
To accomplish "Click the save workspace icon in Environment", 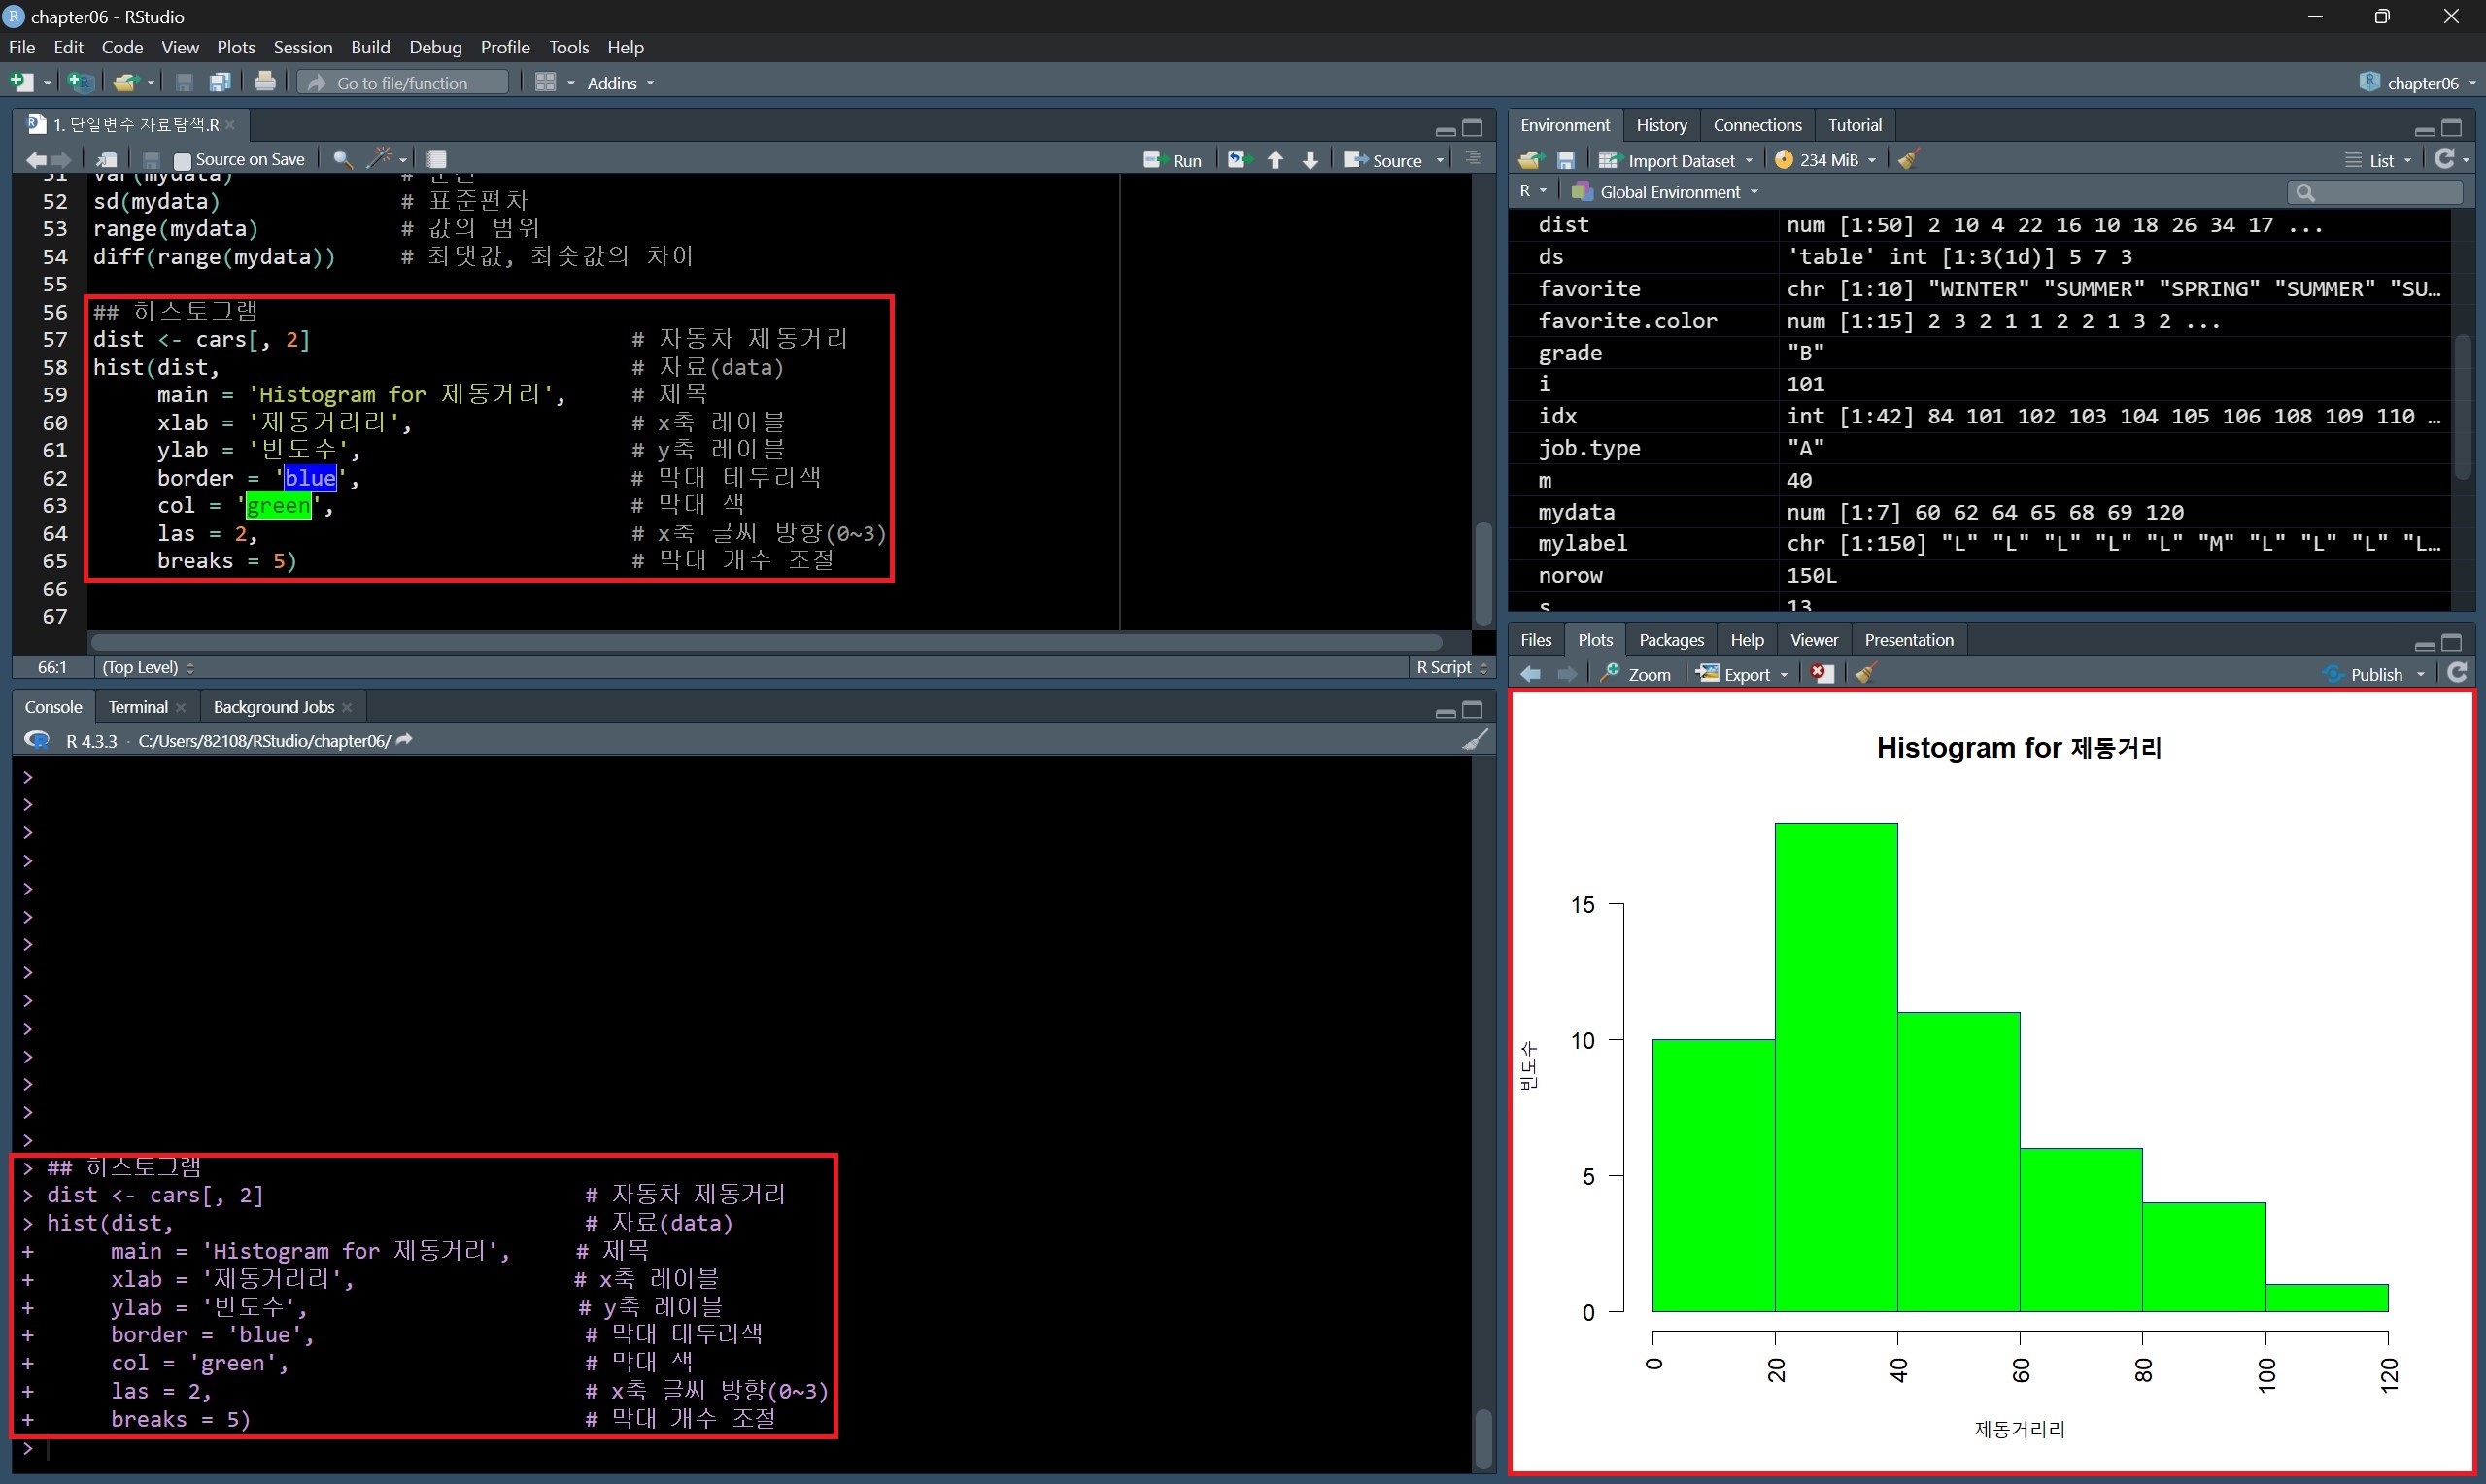I will click(x=1566, y=160).
